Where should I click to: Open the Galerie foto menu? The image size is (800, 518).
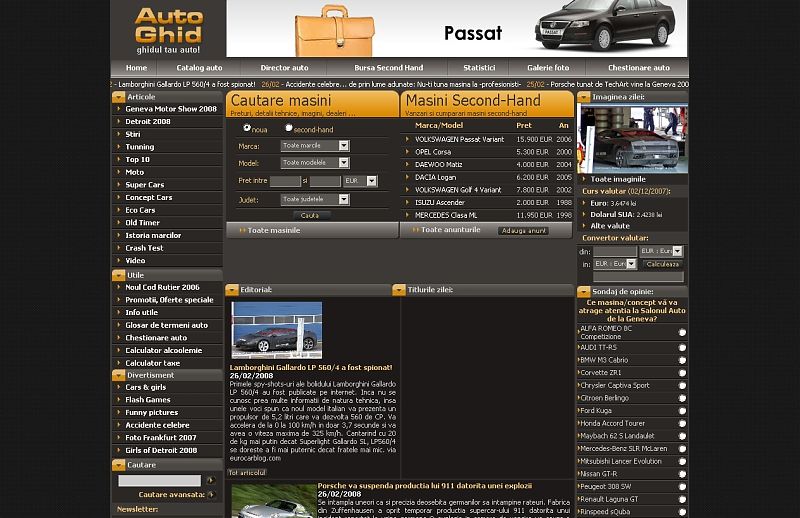click(x=548, y=68)
